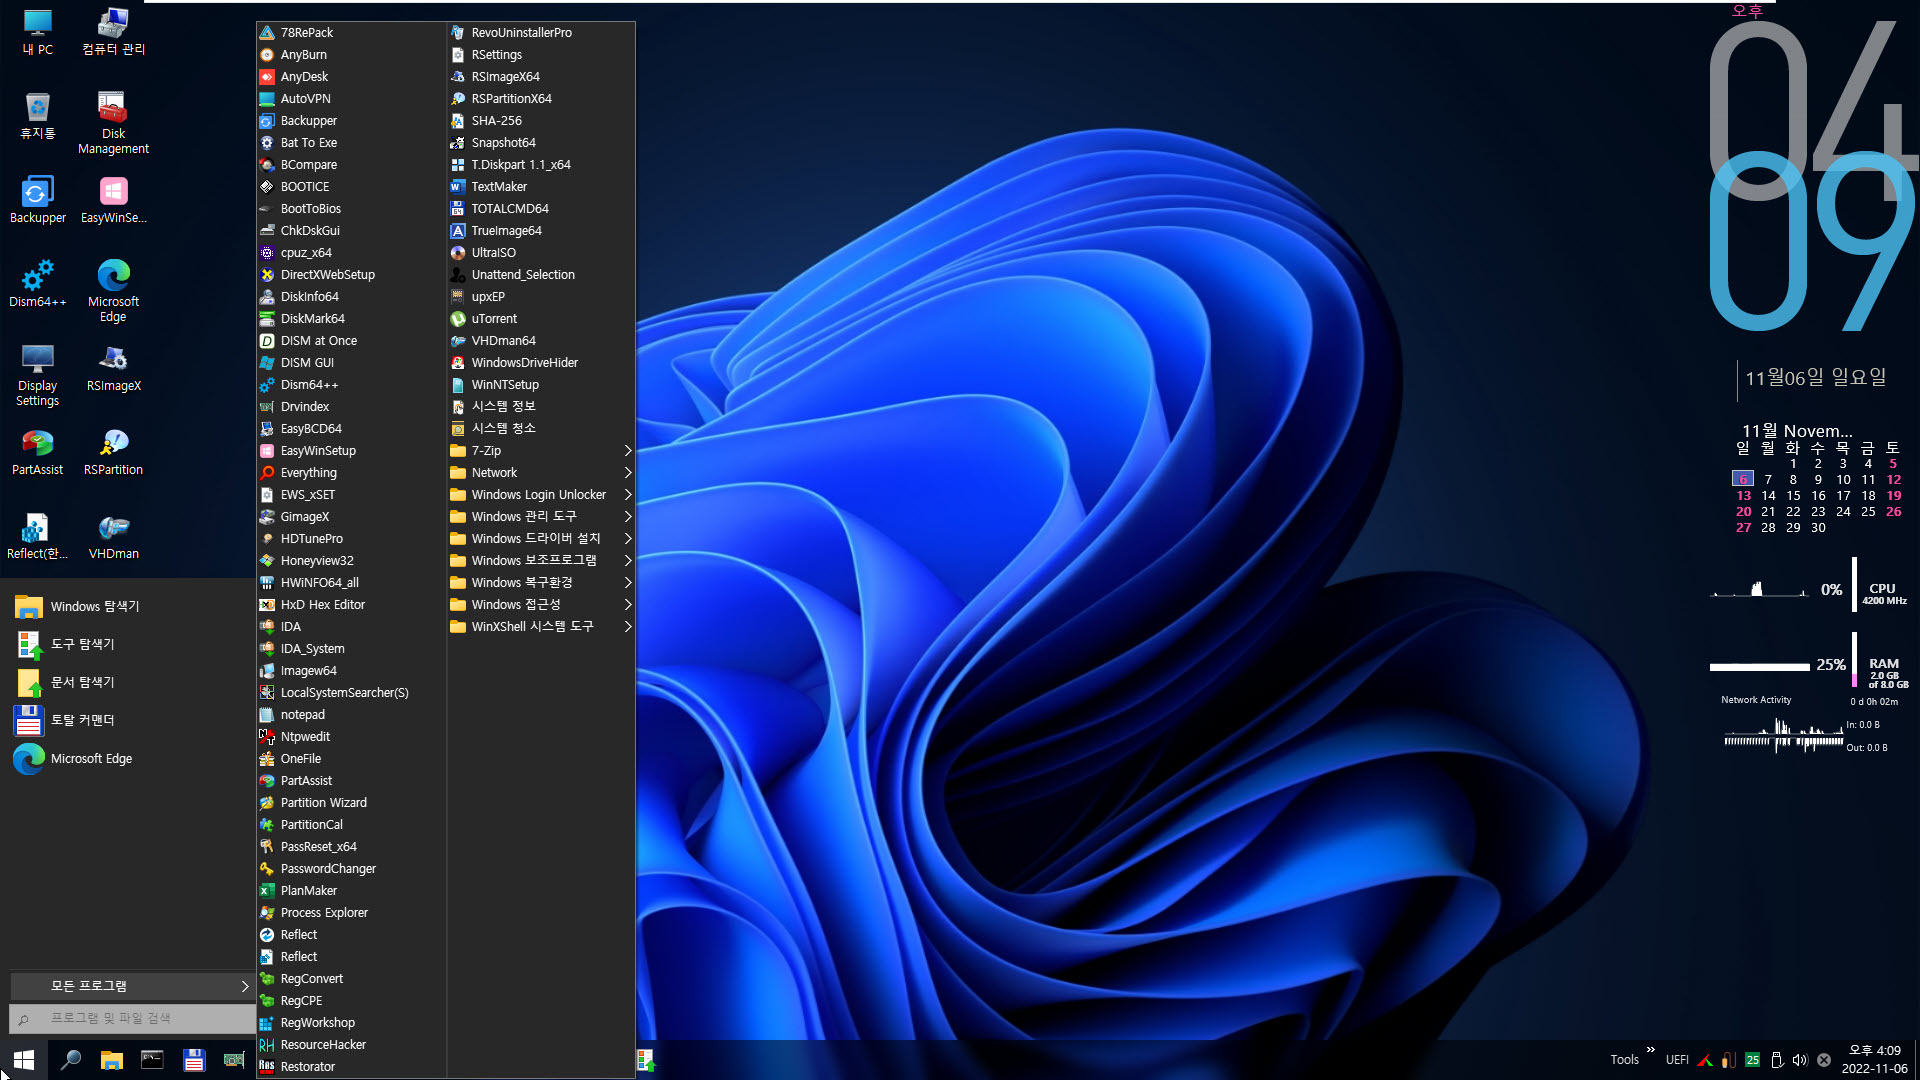The image size is (1920, 1080).
Task: Click the volume speaker tray icon
Action: point(1800,1060)
